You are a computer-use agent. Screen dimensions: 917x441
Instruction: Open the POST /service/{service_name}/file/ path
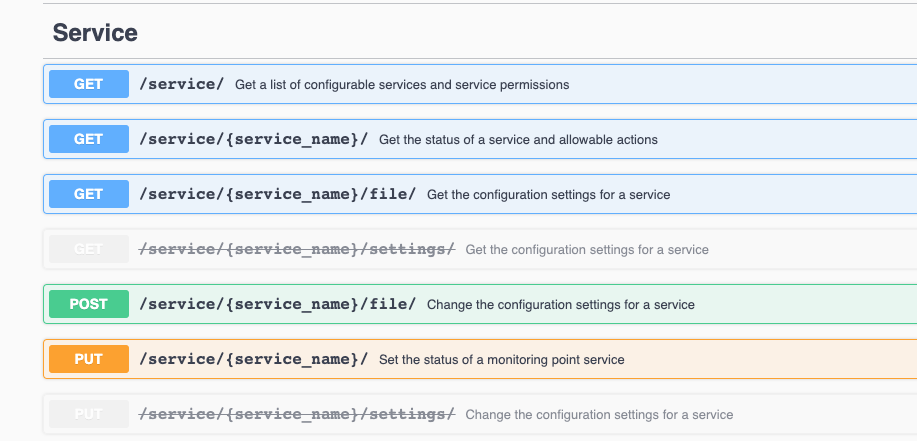pyautogui.click(x=278, y=304)
